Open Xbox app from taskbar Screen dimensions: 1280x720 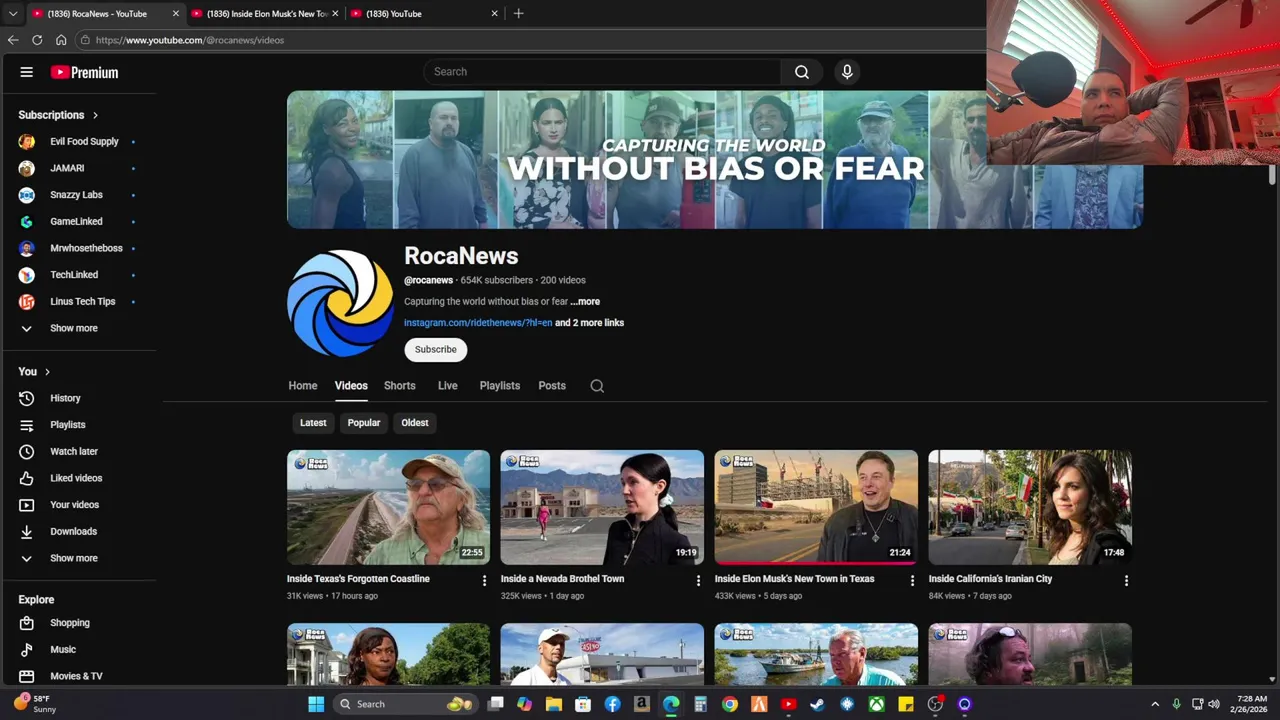876,704
